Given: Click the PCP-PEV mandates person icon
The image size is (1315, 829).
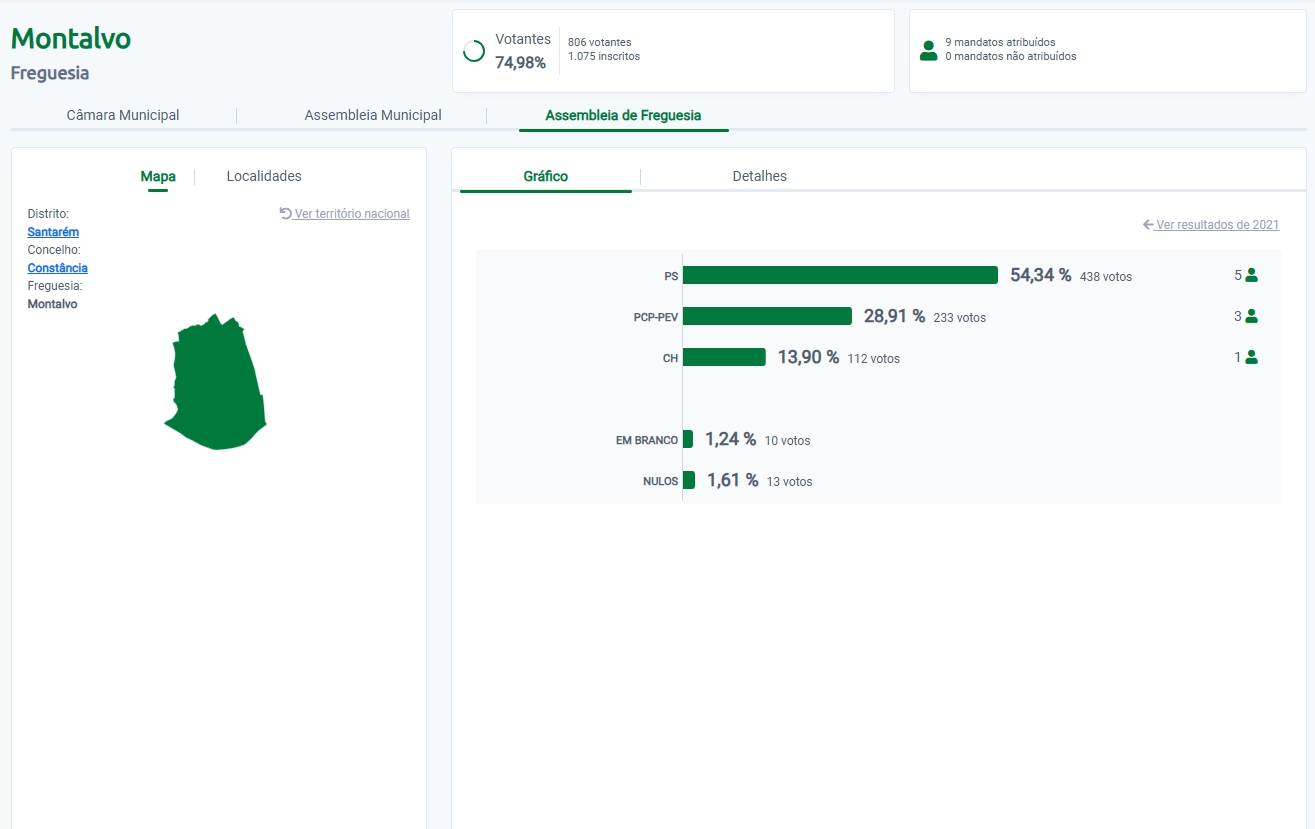Looking at the screenshot, I should click(x=1251, y=316).
